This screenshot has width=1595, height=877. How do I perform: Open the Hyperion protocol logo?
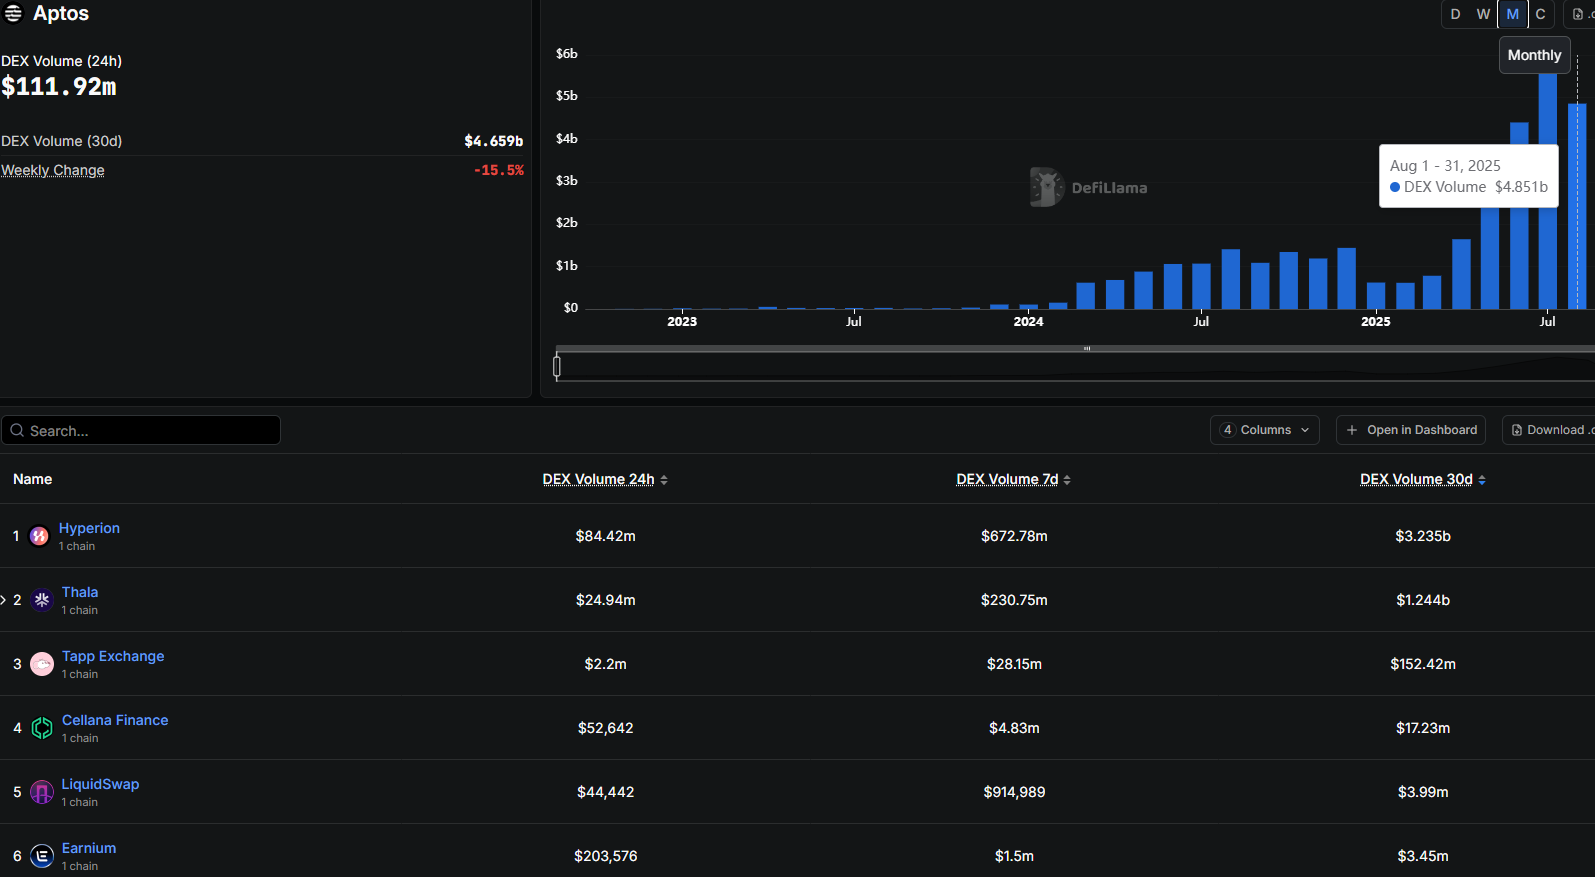[39, 536]
